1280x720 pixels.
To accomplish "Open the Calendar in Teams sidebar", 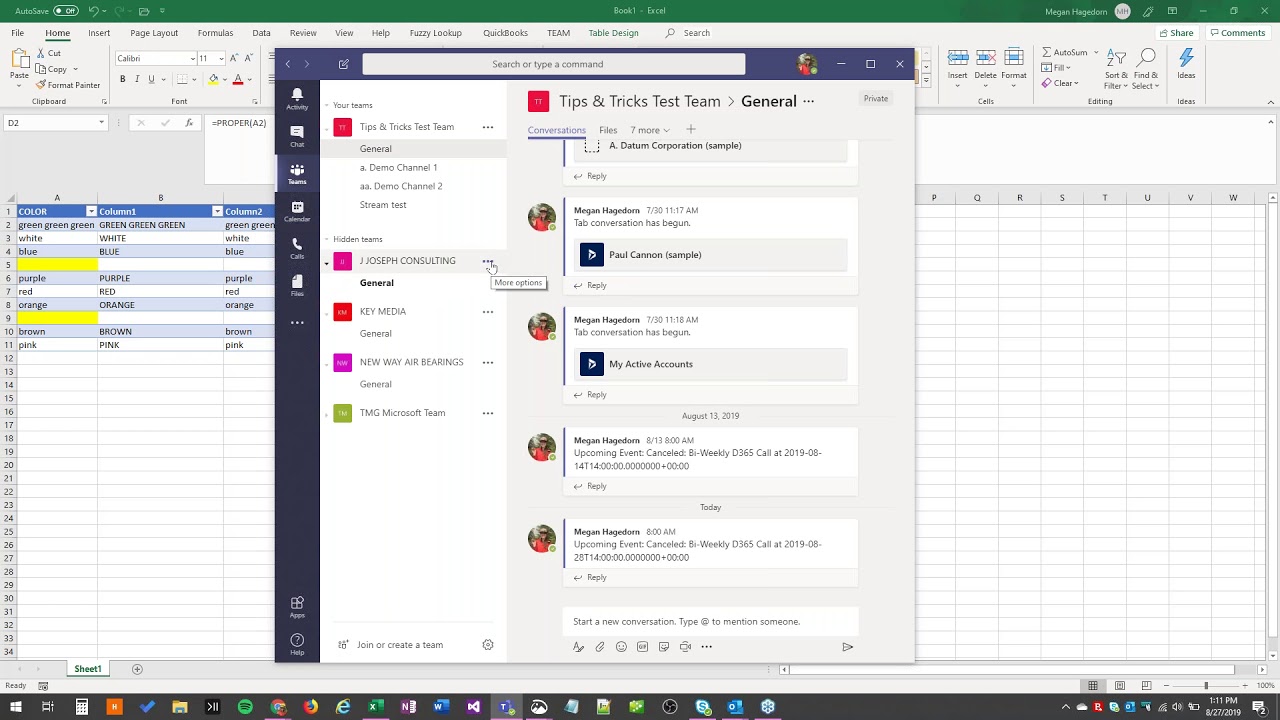I will tap(297, 211).
